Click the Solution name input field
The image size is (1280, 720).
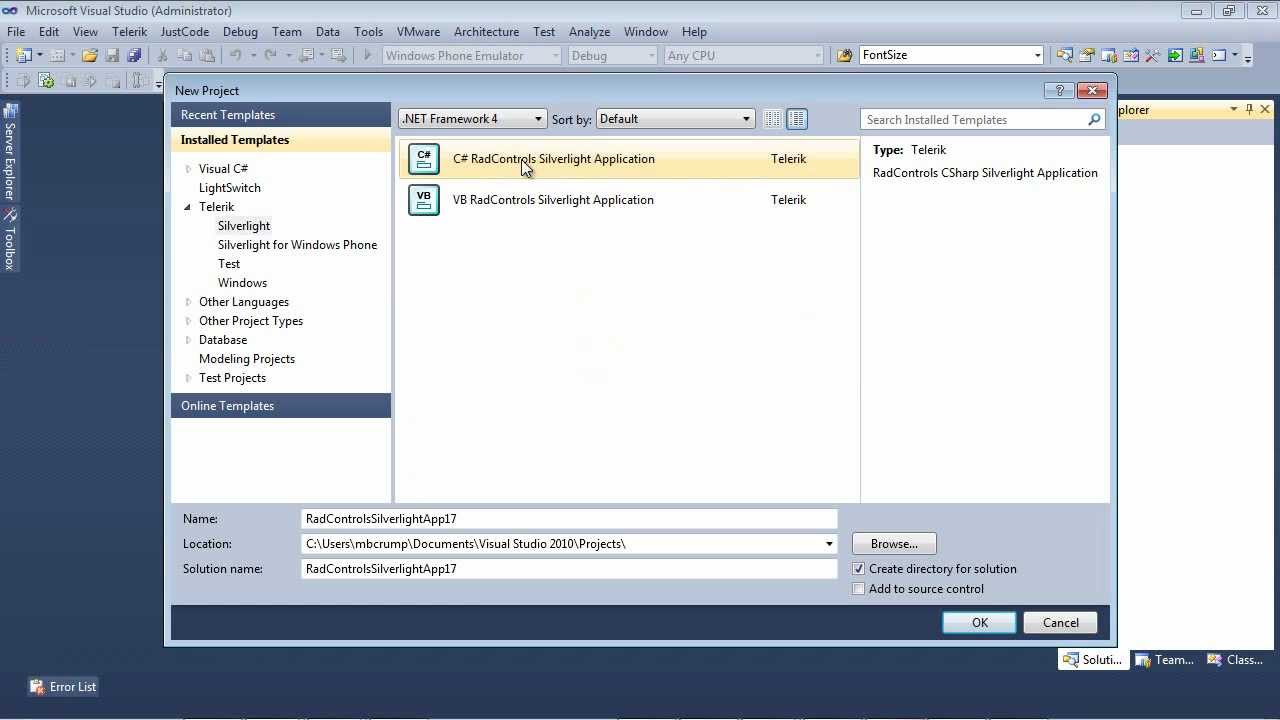569,569
